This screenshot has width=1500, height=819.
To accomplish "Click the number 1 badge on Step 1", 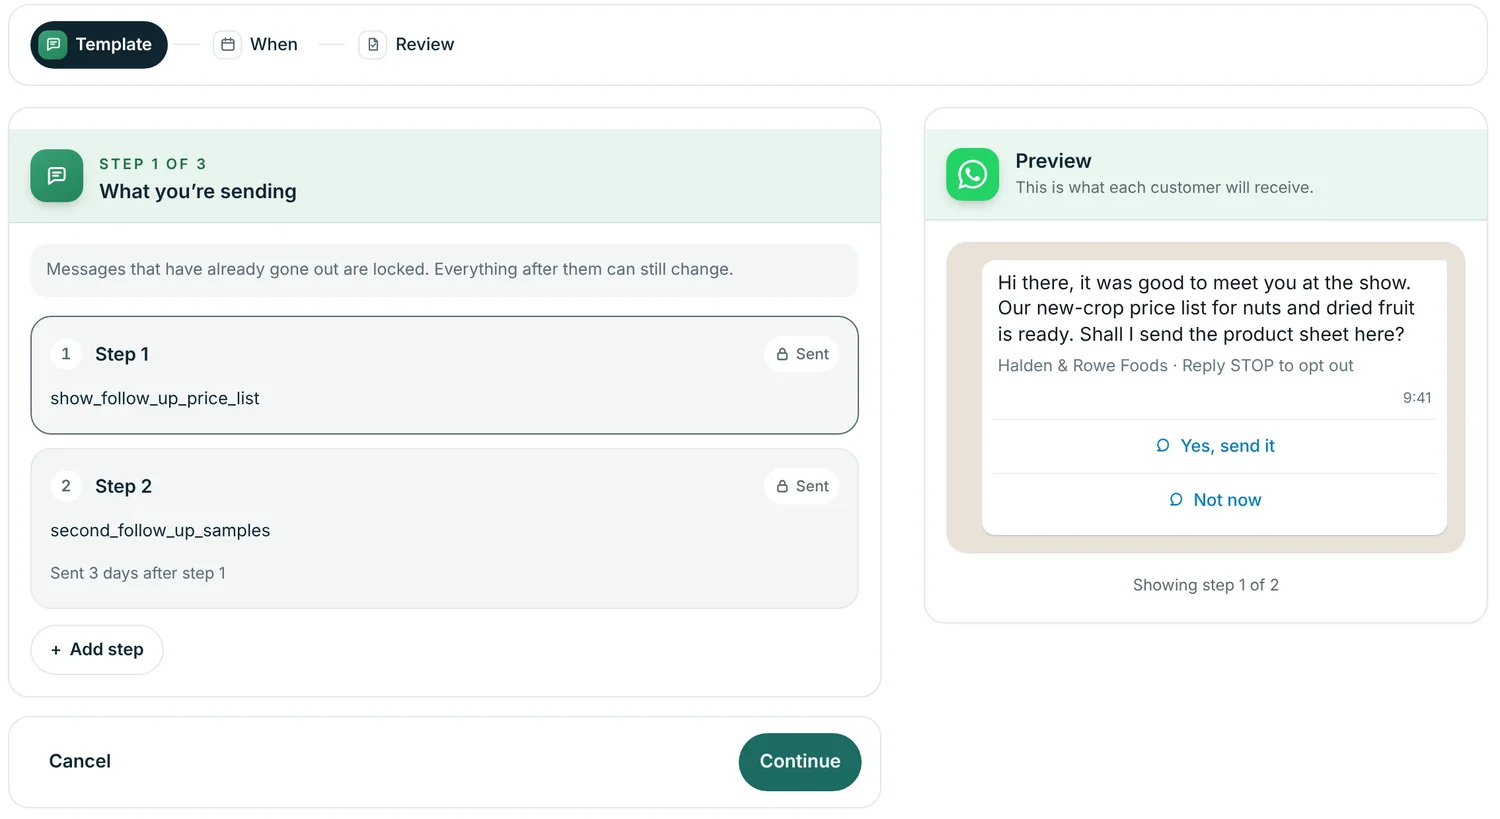I will point(66,354).
